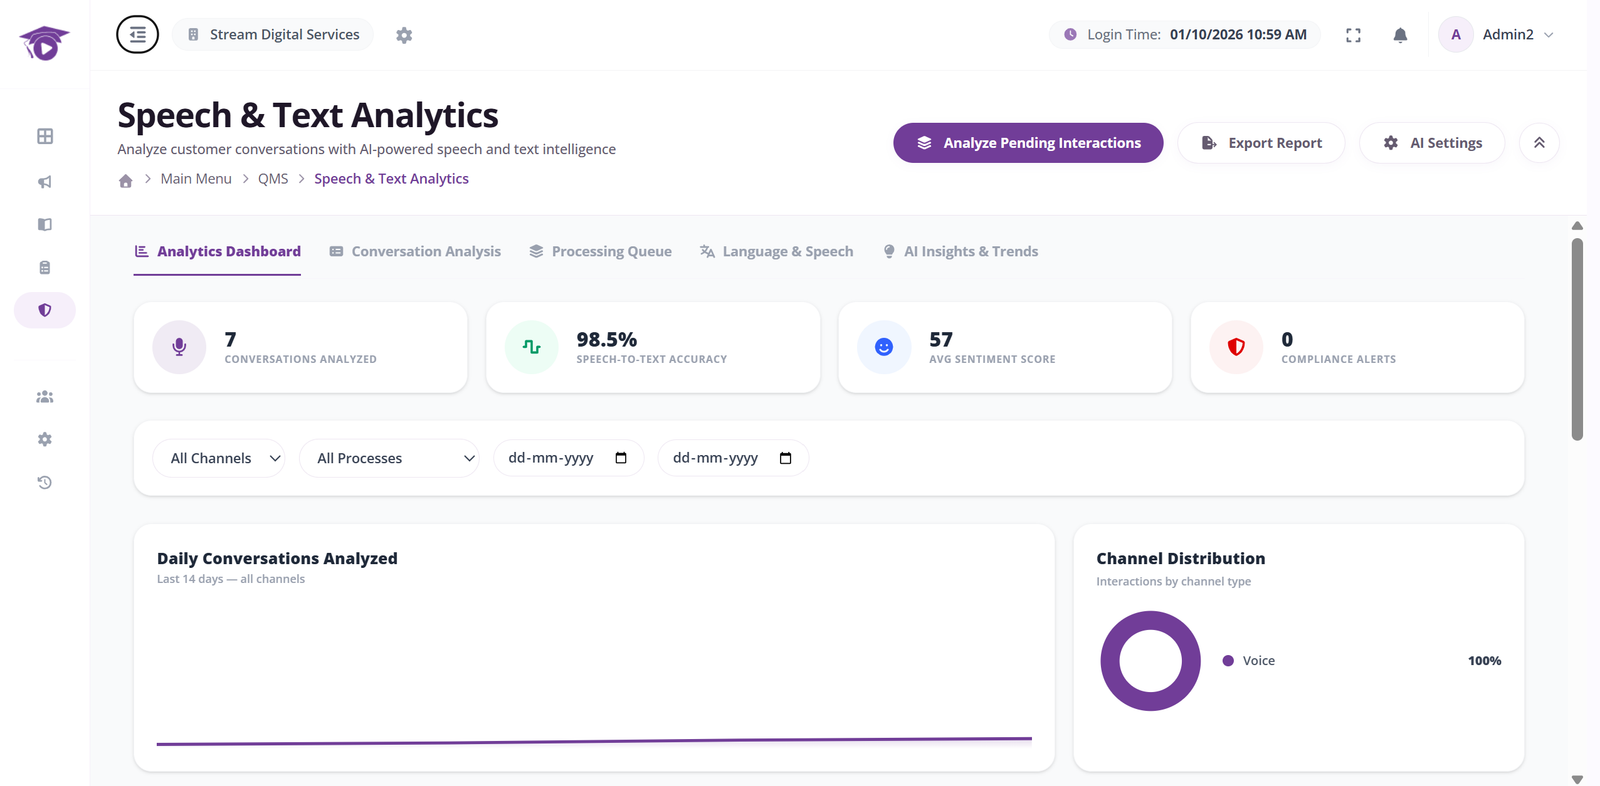Screen dimensions: 1600x786
Task: Switch to the Processing Queue tab
Action: pos(600,251)
